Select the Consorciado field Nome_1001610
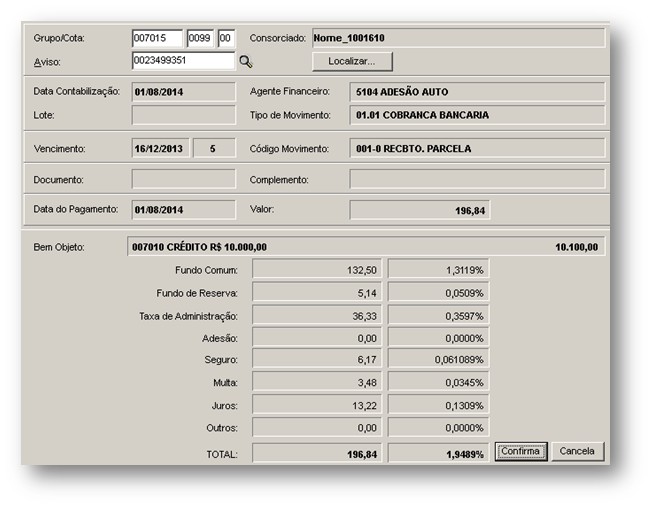 pyautogui.click(x=458, y=38)
